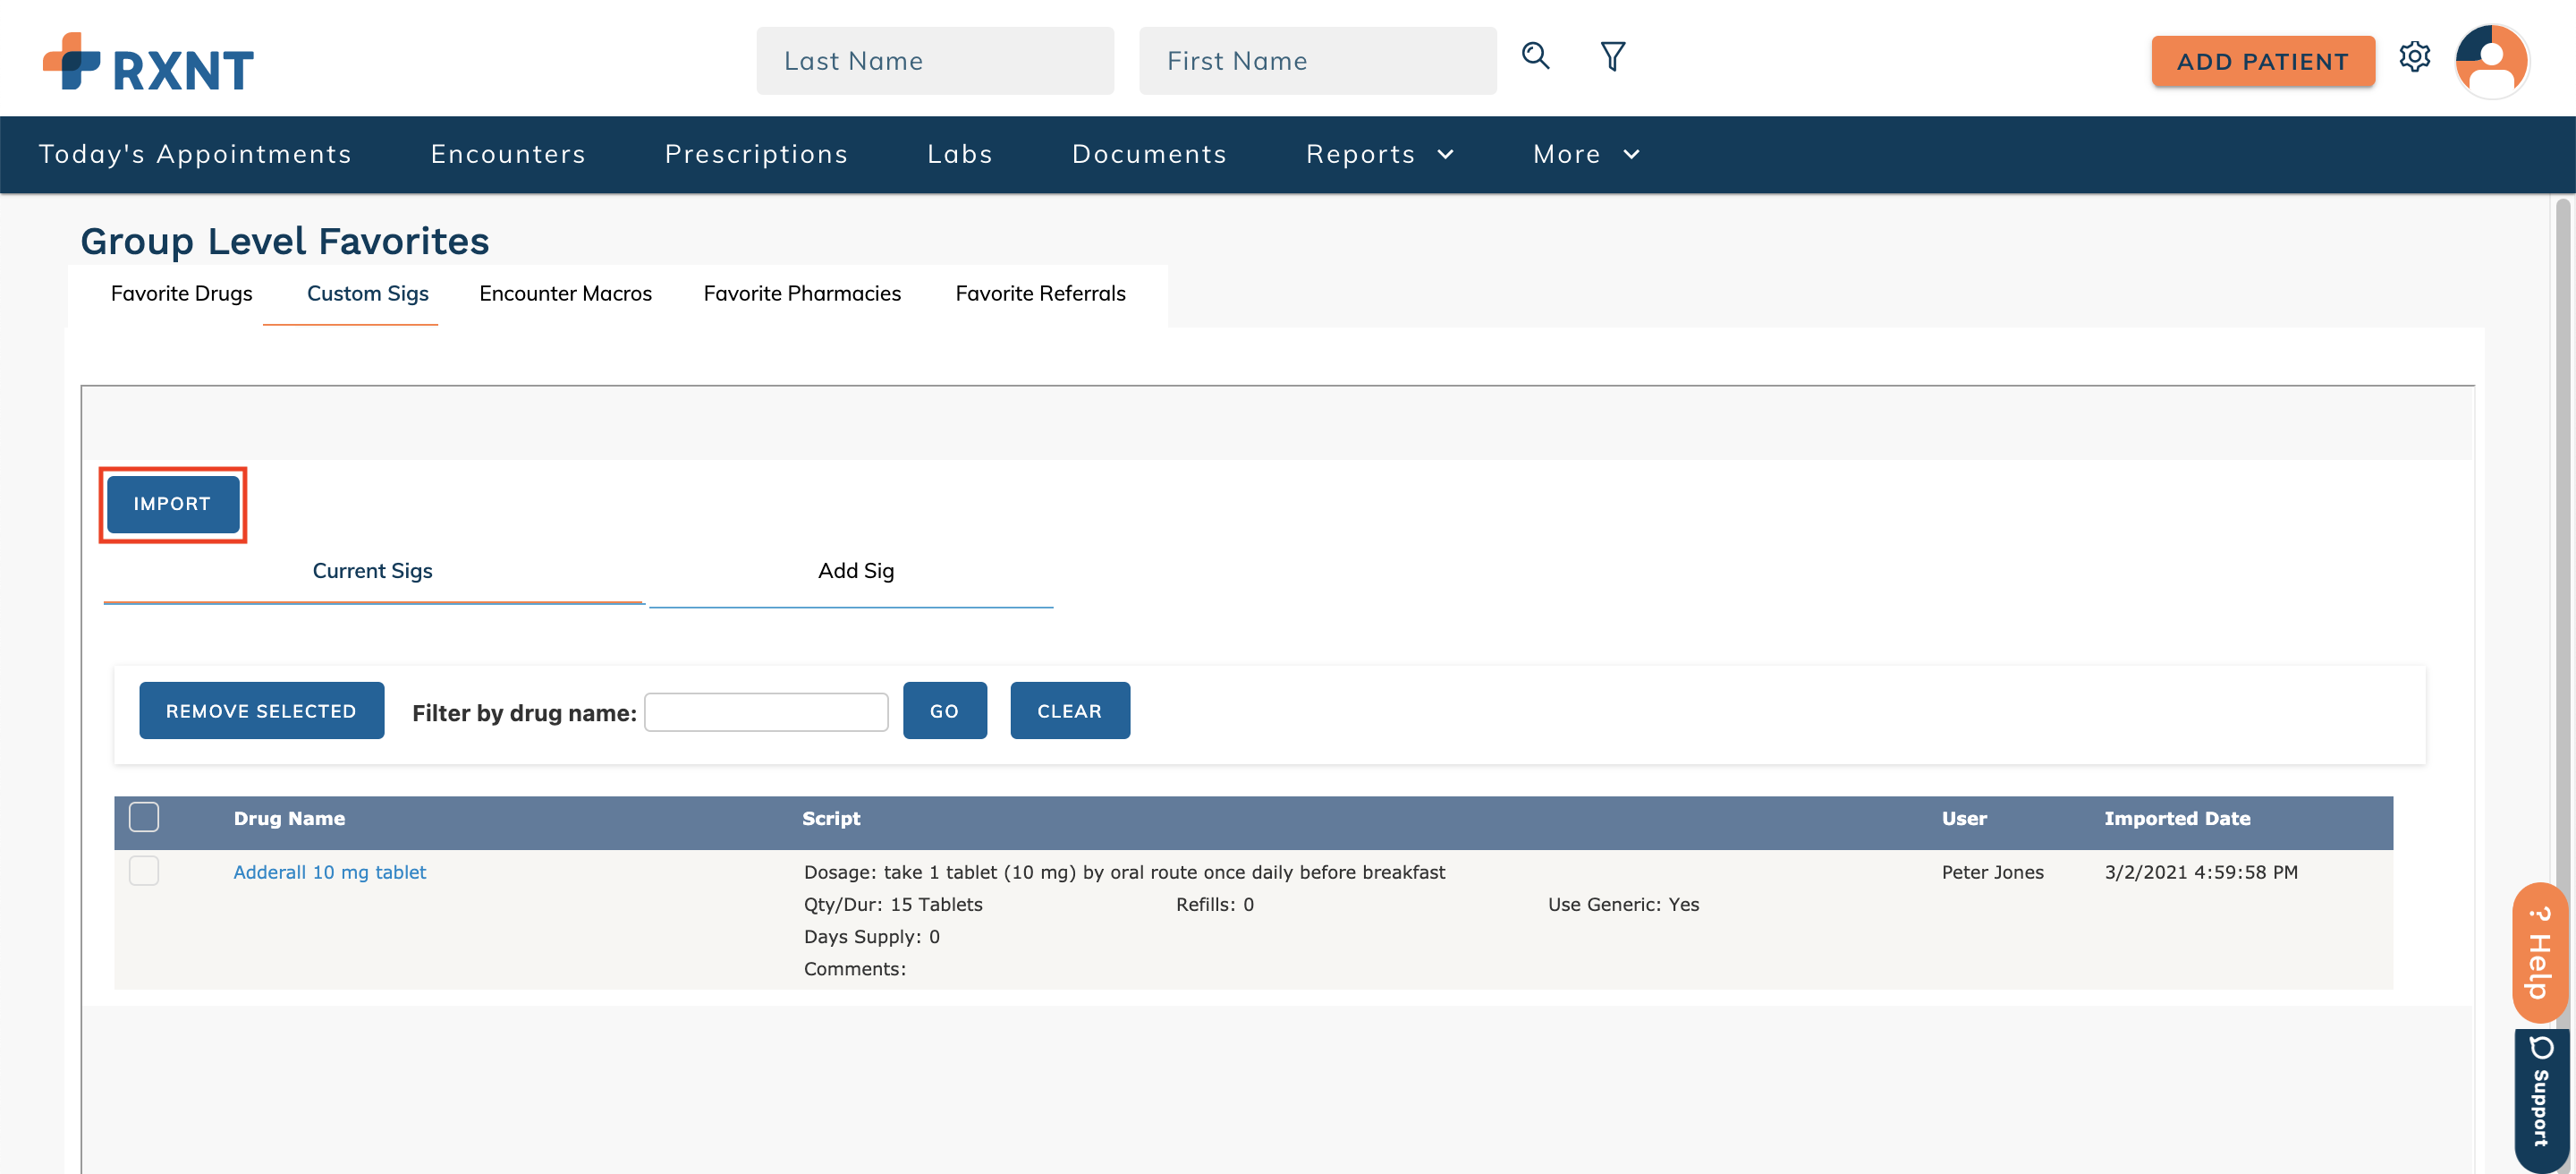Click the Remove Selected button

tap(261, 711)
